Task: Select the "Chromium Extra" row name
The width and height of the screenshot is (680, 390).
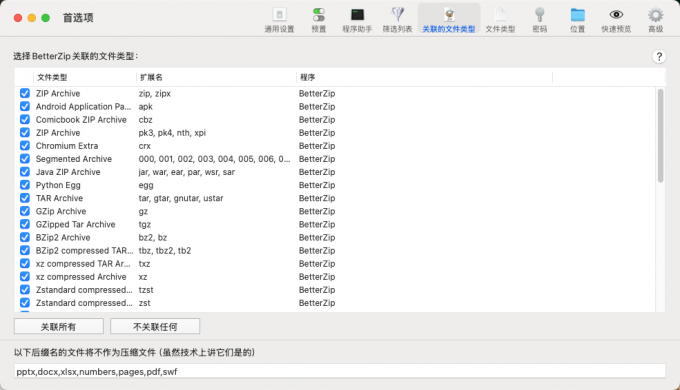Action: [67, 145]
